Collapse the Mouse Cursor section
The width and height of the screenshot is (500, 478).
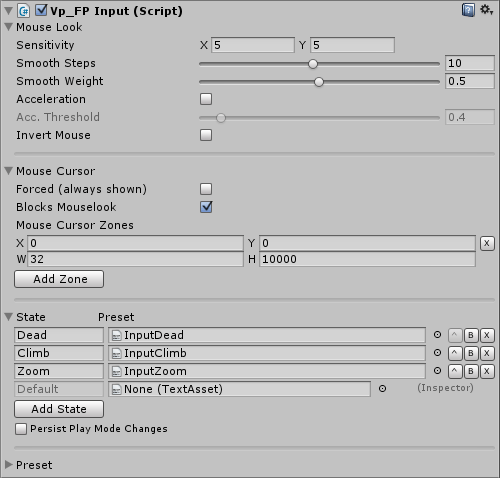(9, 171)
